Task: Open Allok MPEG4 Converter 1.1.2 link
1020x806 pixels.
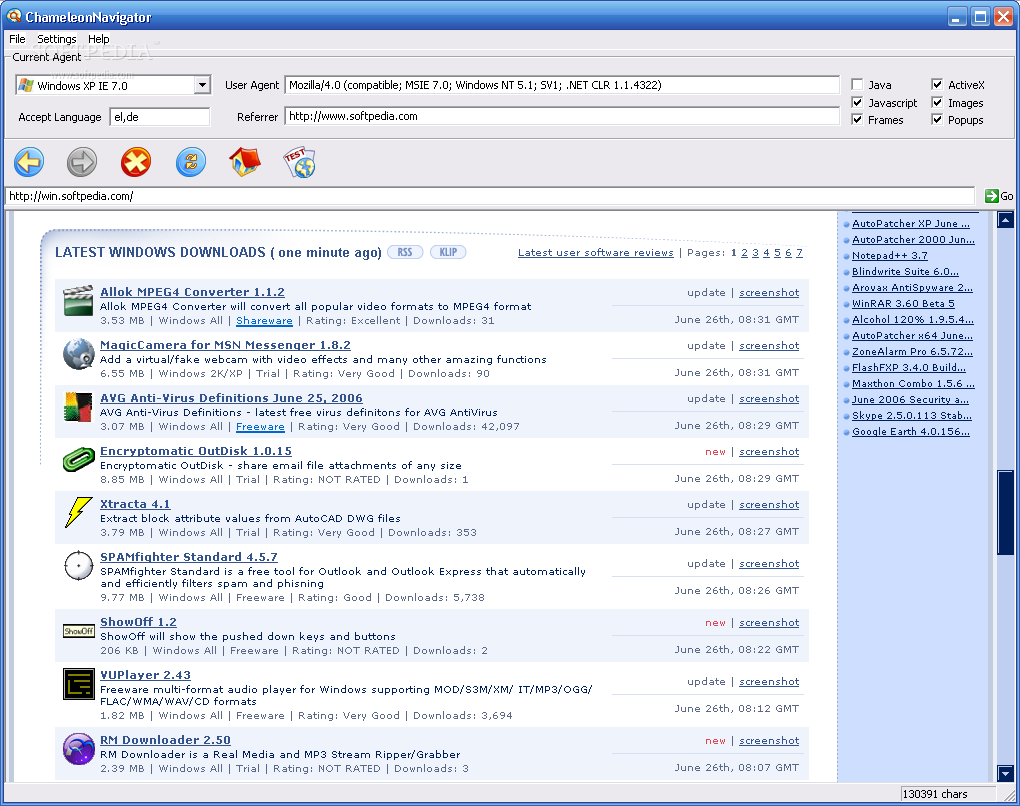Action: click(x=193, y=292)
